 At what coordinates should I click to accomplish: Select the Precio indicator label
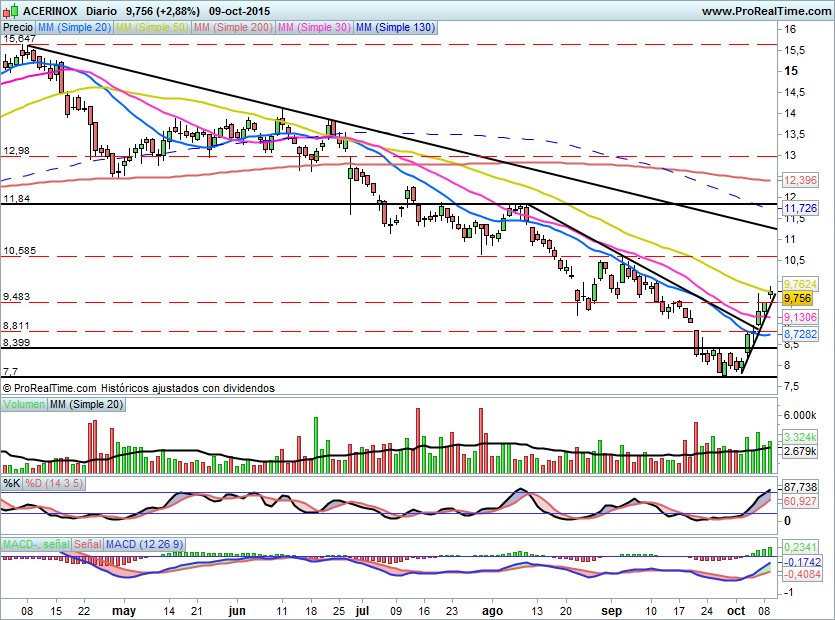point(17,28)
